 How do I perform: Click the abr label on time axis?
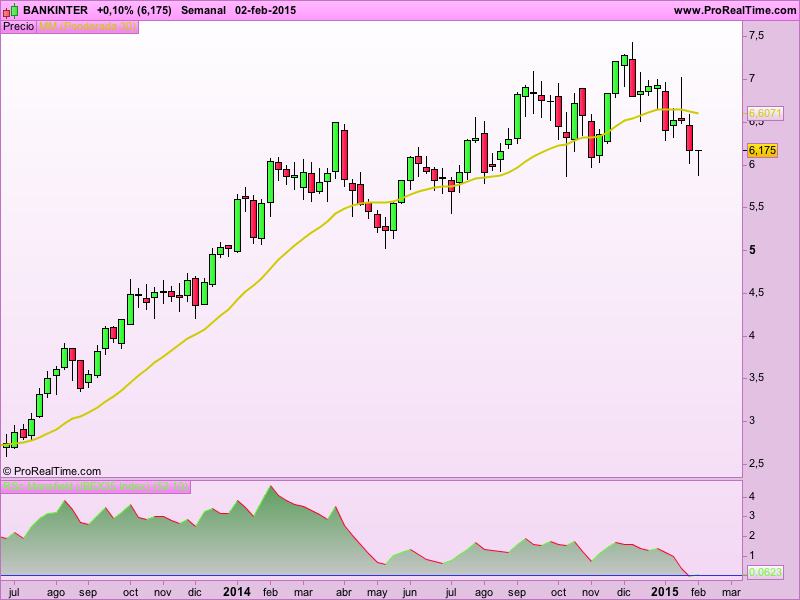[344, 592]
